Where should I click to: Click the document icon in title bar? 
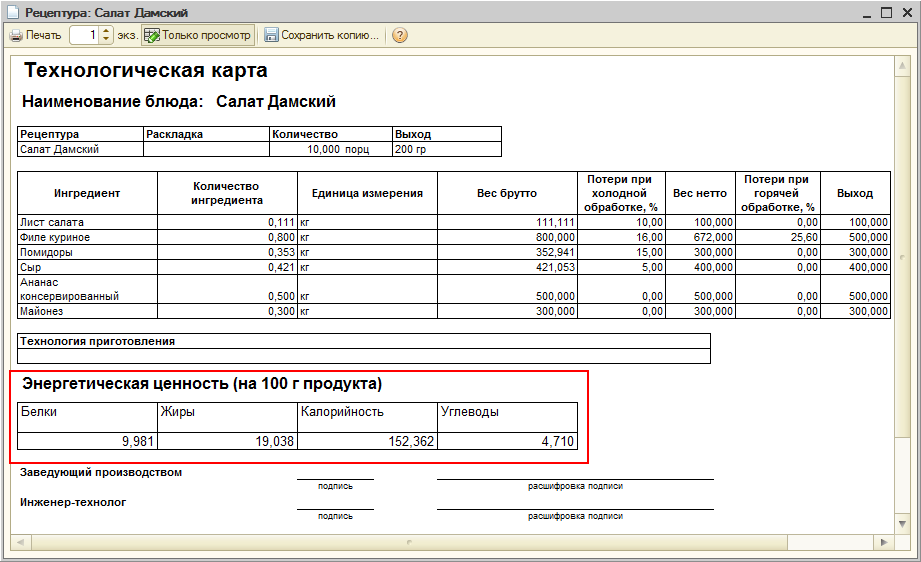[x=13, y=13]
